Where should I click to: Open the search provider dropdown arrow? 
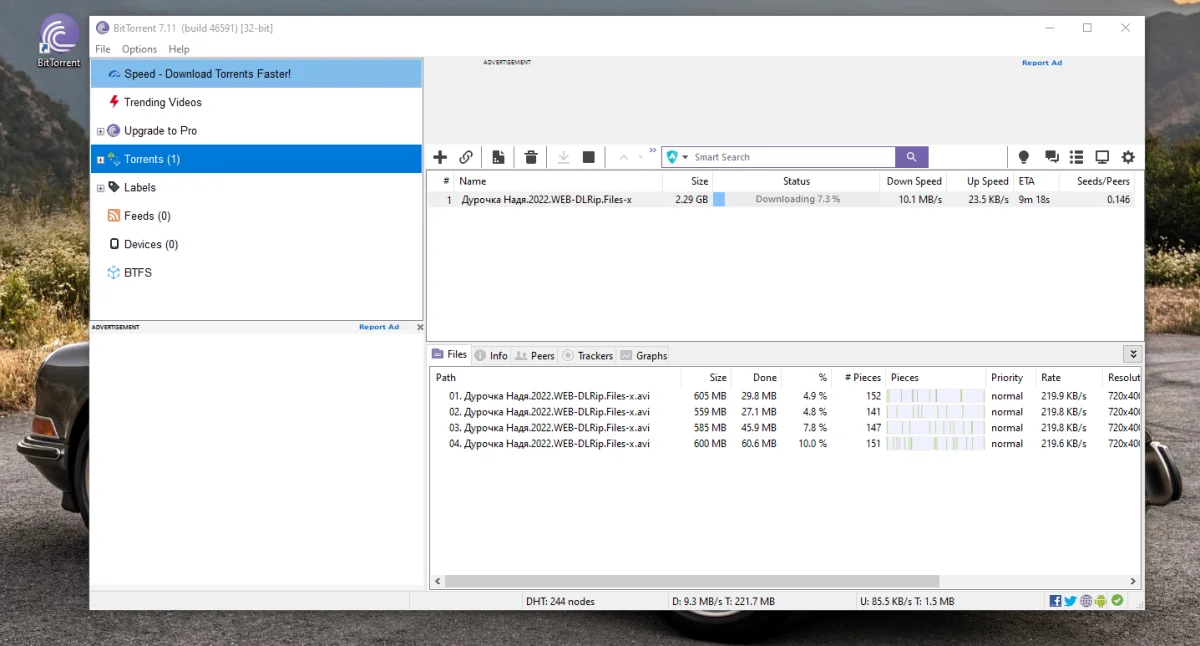click(685, 157)
